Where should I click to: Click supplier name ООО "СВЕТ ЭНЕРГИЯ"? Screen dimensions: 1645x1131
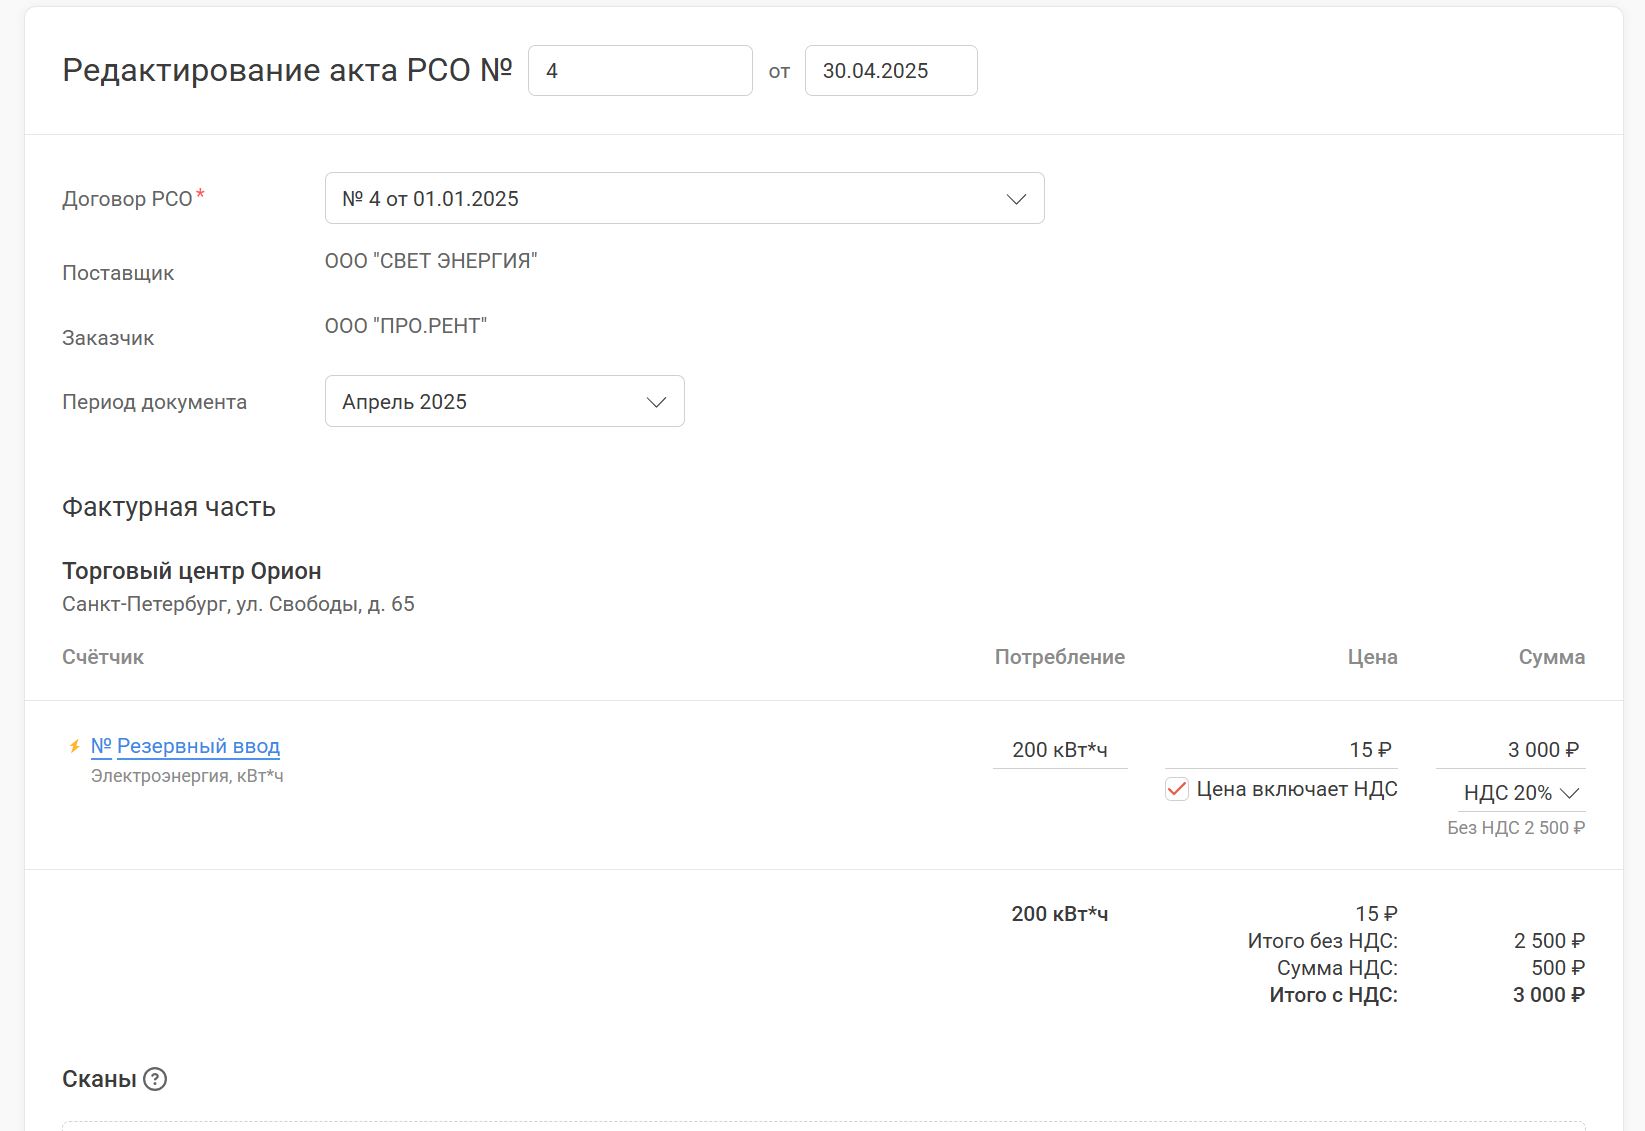431,261
